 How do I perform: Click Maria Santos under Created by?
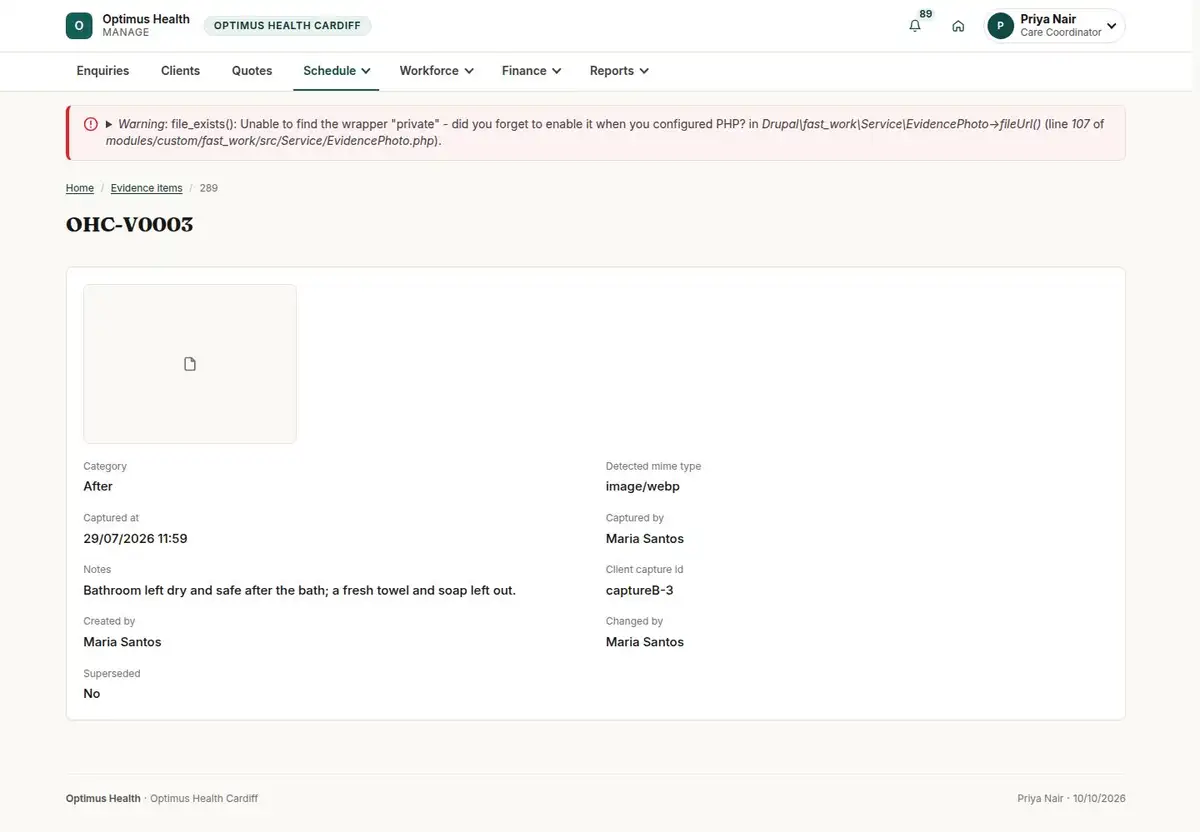coord(122,642)
